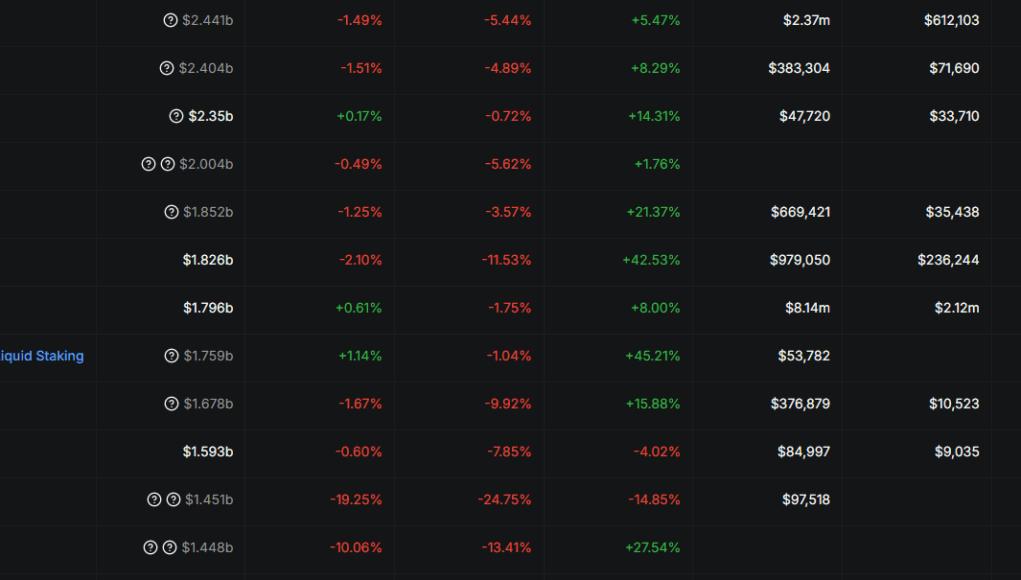1021x580 pixels.
Task: Click the question icon directly adjacent to $2.004b
Action: [x=167, y=164]
